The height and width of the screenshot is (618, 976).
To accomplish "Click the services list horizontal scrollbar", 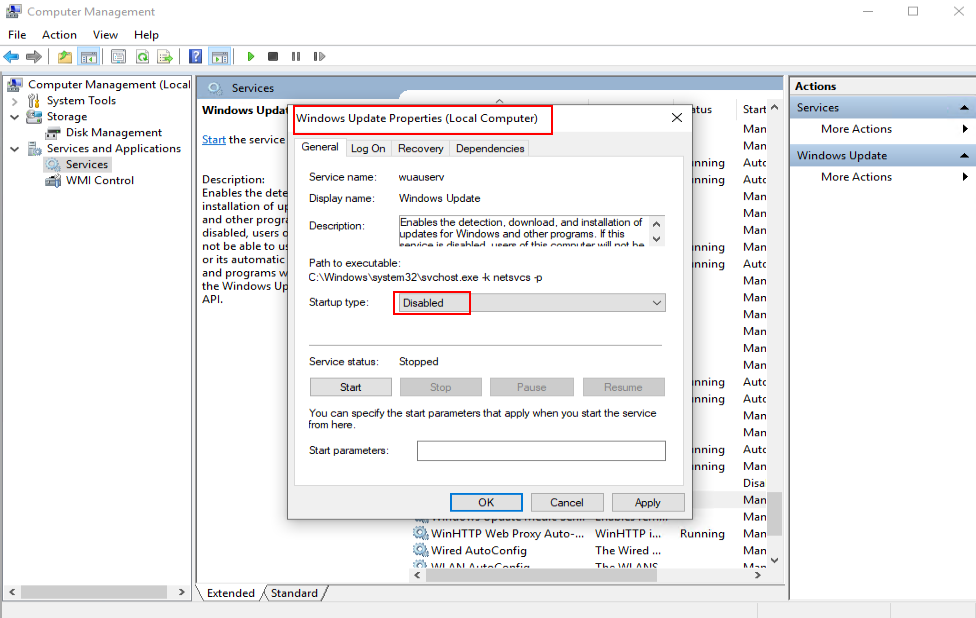I will click(x=541, y=576).
